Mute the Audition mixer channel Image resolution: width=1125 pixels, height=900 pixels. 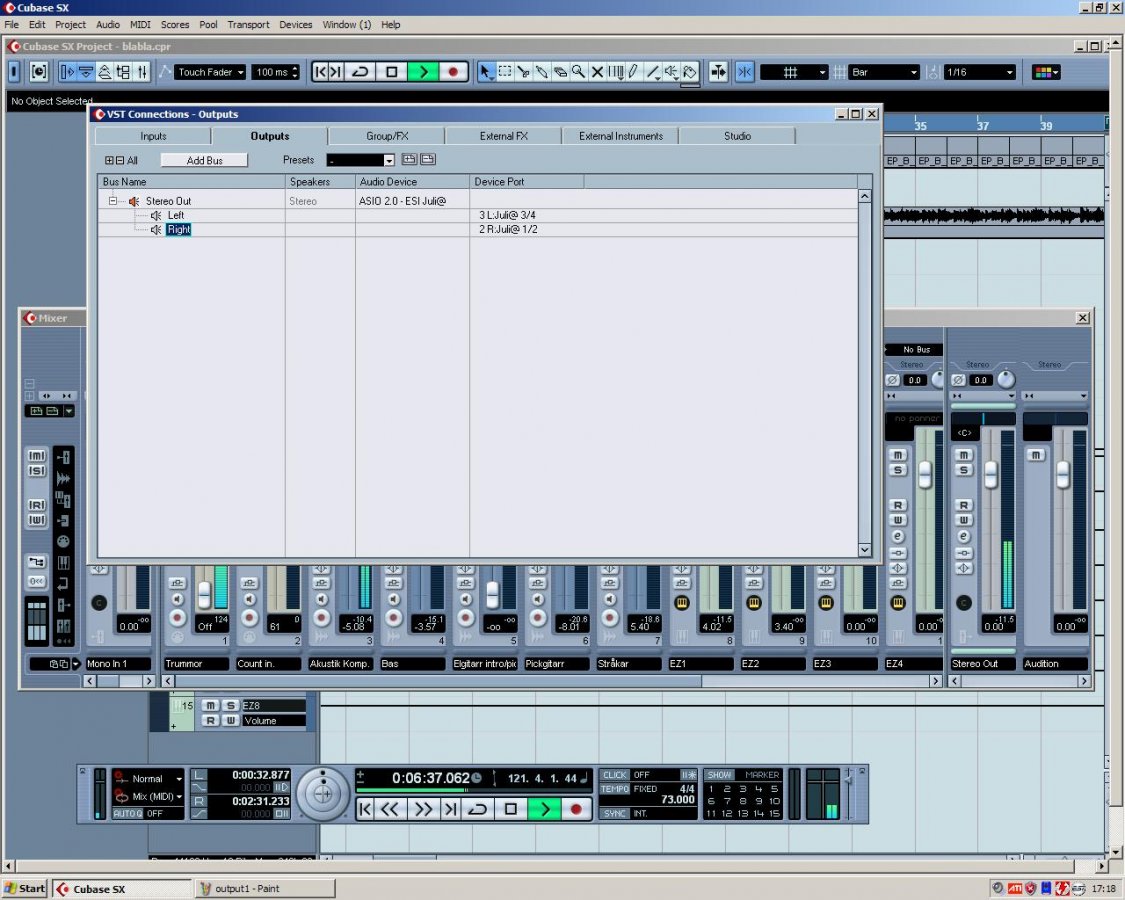(x=1035, y=455)
